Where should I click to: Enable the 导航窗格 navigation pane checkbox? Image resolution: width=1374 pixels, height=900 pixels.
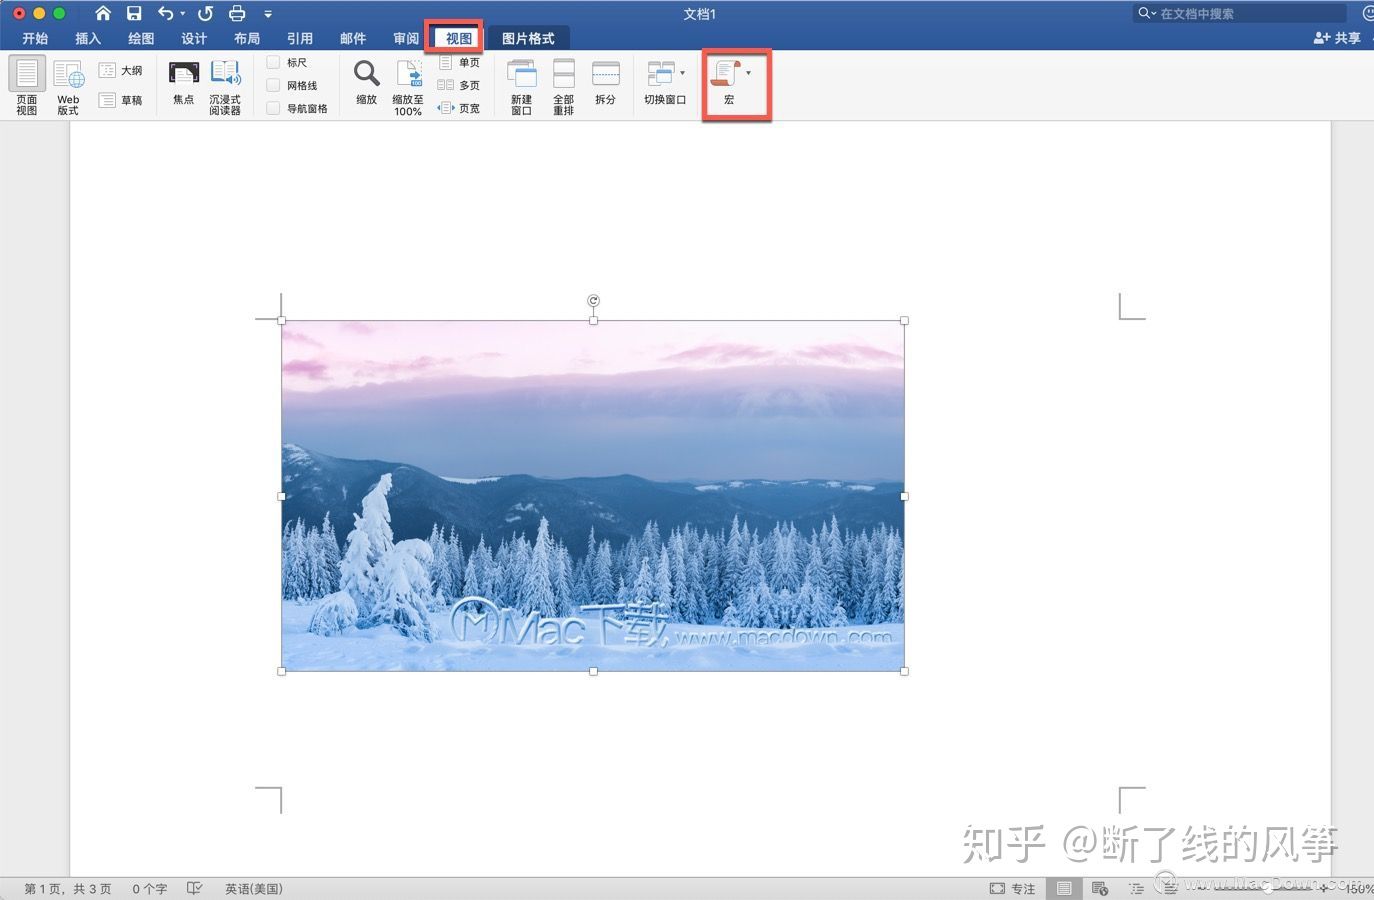click(273, 108)
